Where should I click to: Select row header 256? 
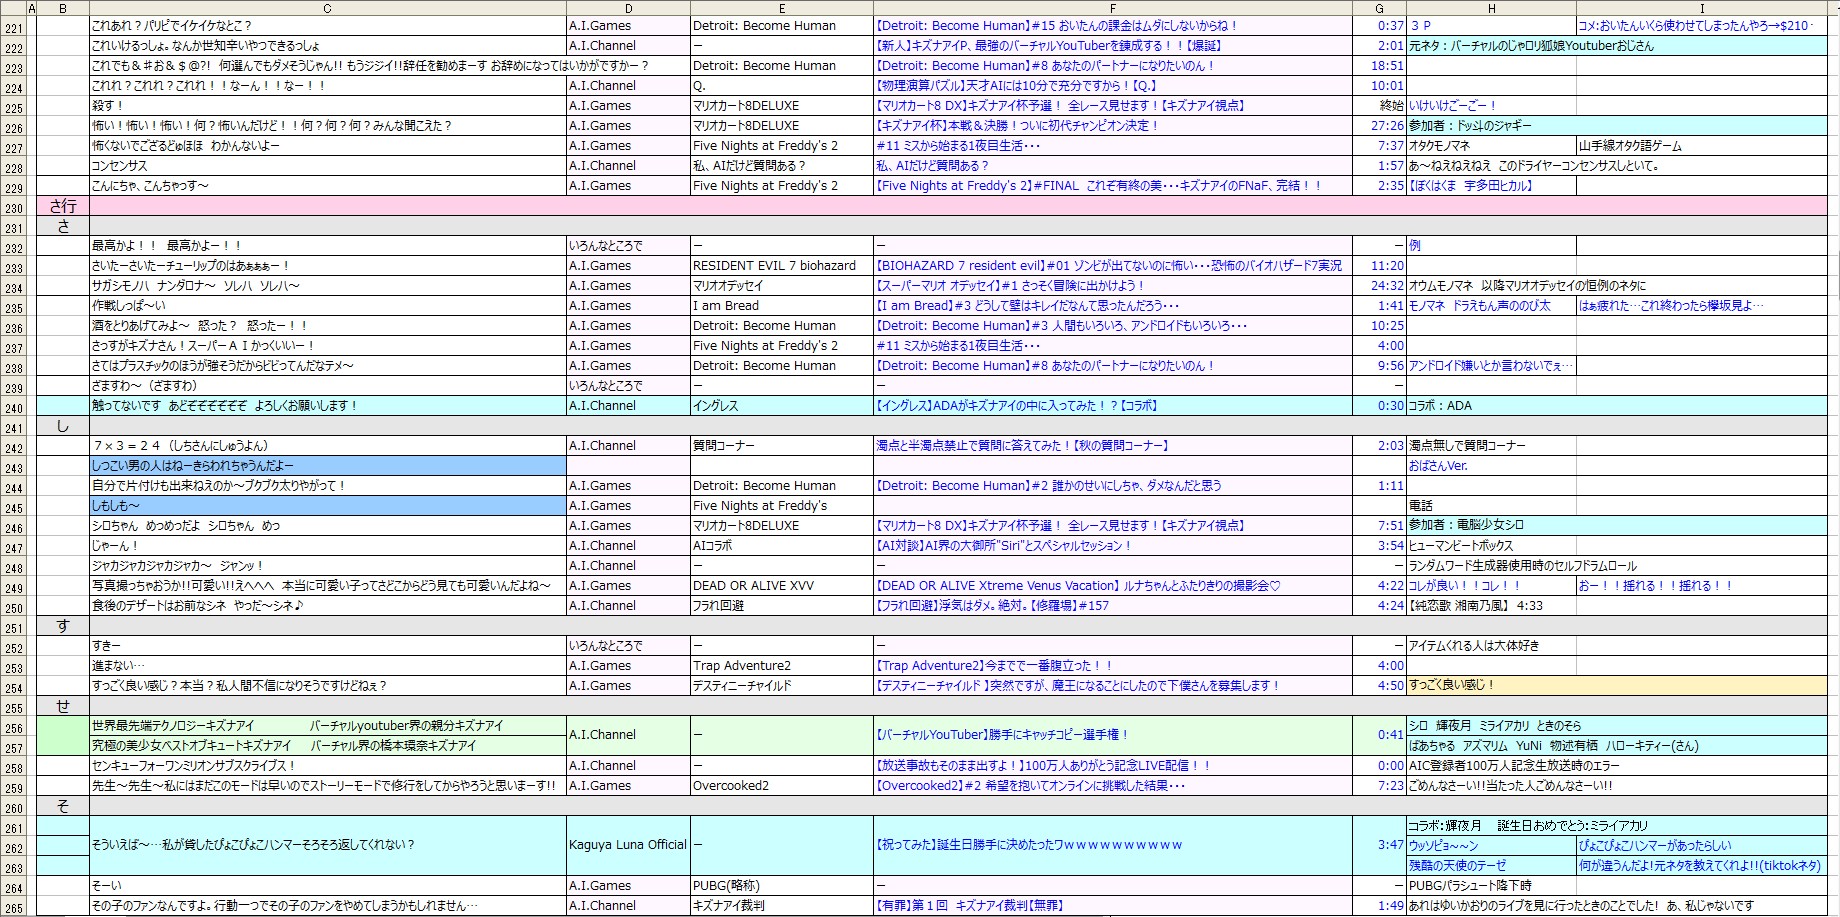[x=13, y=726]
